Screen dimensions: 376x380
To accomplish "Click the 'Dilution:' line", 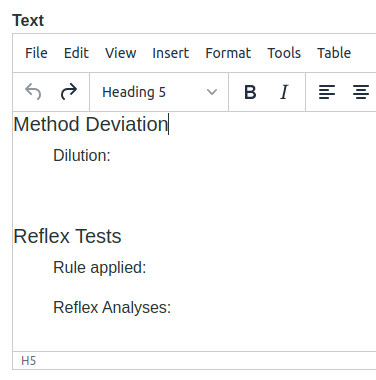I will point(82,155).
